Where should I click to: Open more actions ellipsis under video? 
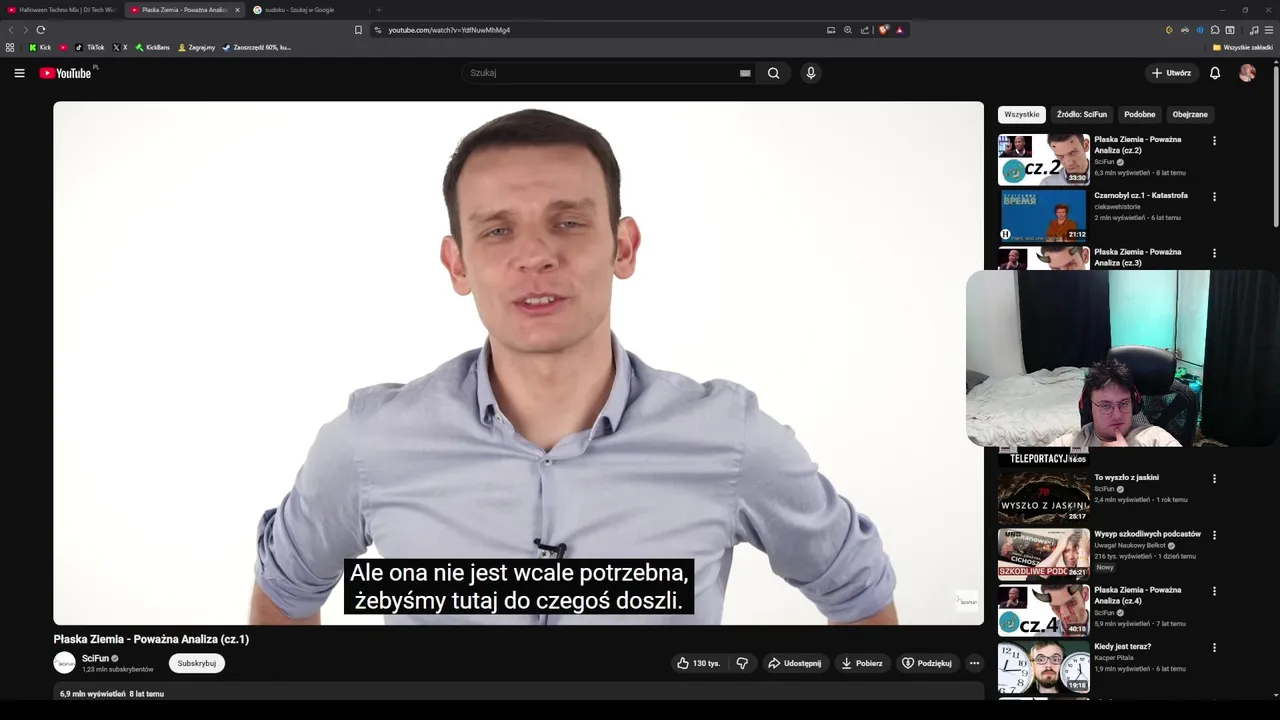coord(974,663)
